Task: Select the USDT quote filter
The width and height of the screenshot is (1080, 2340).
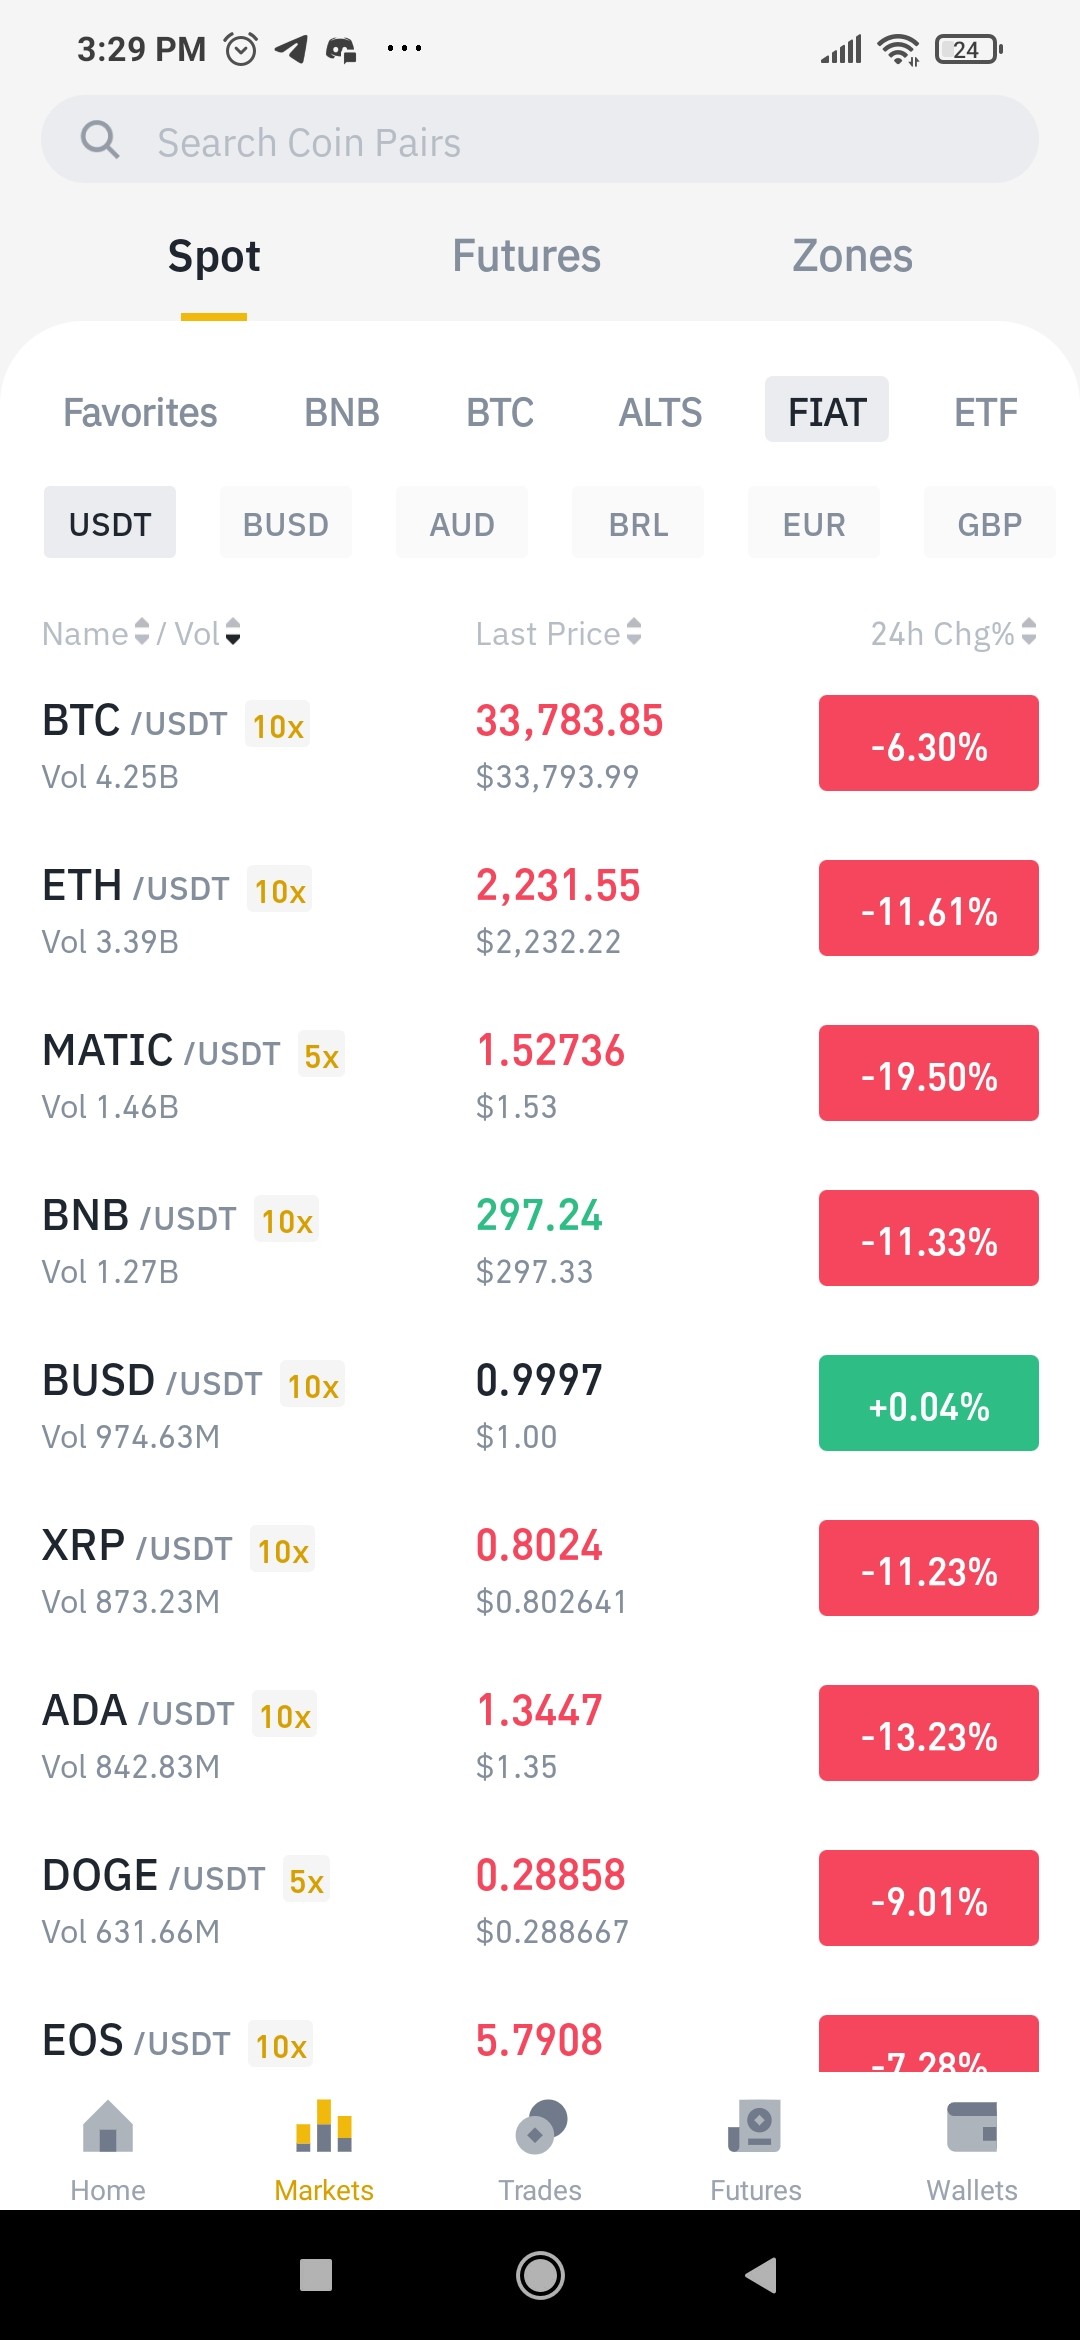Action: (x=110, y=523)
